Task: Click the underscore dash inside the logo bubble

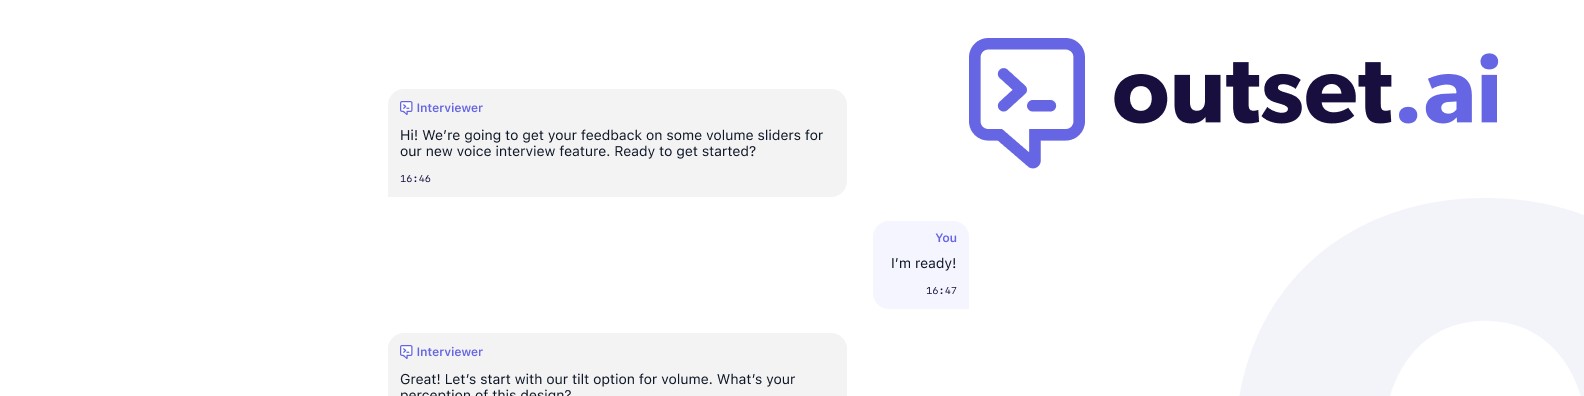Action: coord(1042,105)
